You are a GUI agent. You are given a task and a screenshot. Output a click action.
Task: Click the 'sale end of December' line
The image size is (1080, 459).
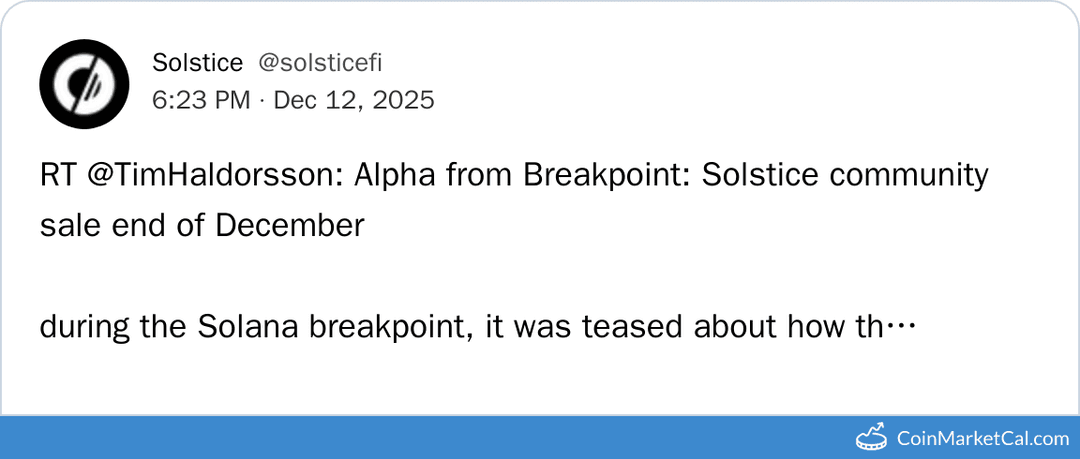click(x=202, y=225)
